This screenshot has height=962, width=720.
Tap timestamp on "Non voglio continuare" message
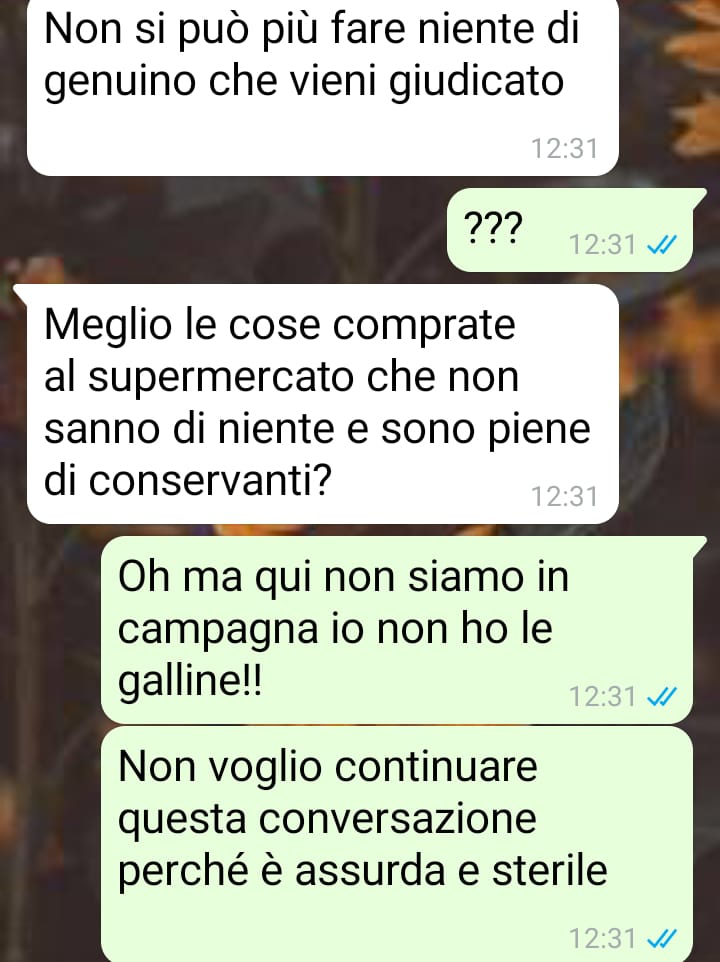(602, 938)
